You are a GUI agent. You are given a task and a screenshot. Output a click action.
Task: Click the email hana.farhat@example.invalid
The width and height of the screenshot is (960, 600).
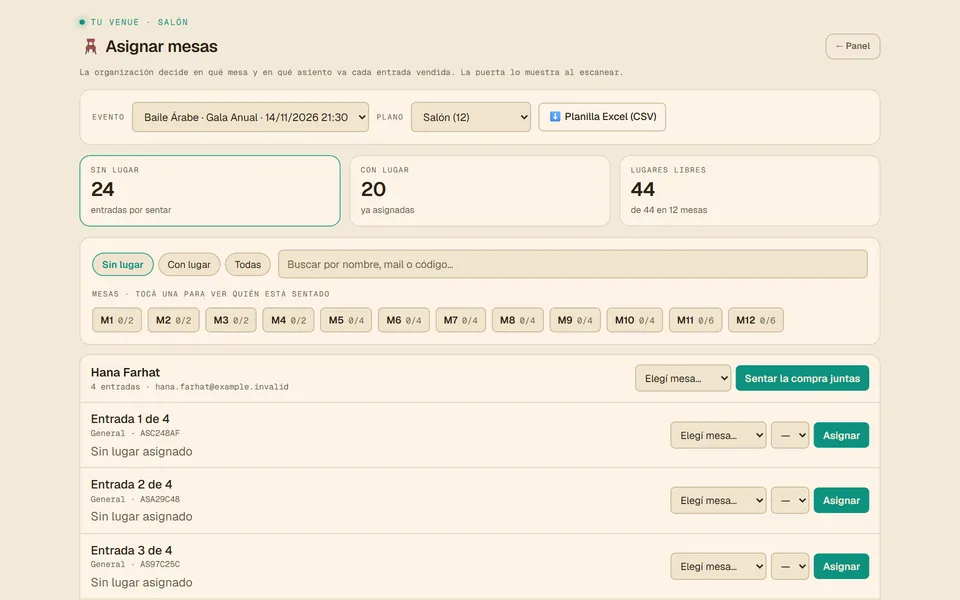pos(222,387)
